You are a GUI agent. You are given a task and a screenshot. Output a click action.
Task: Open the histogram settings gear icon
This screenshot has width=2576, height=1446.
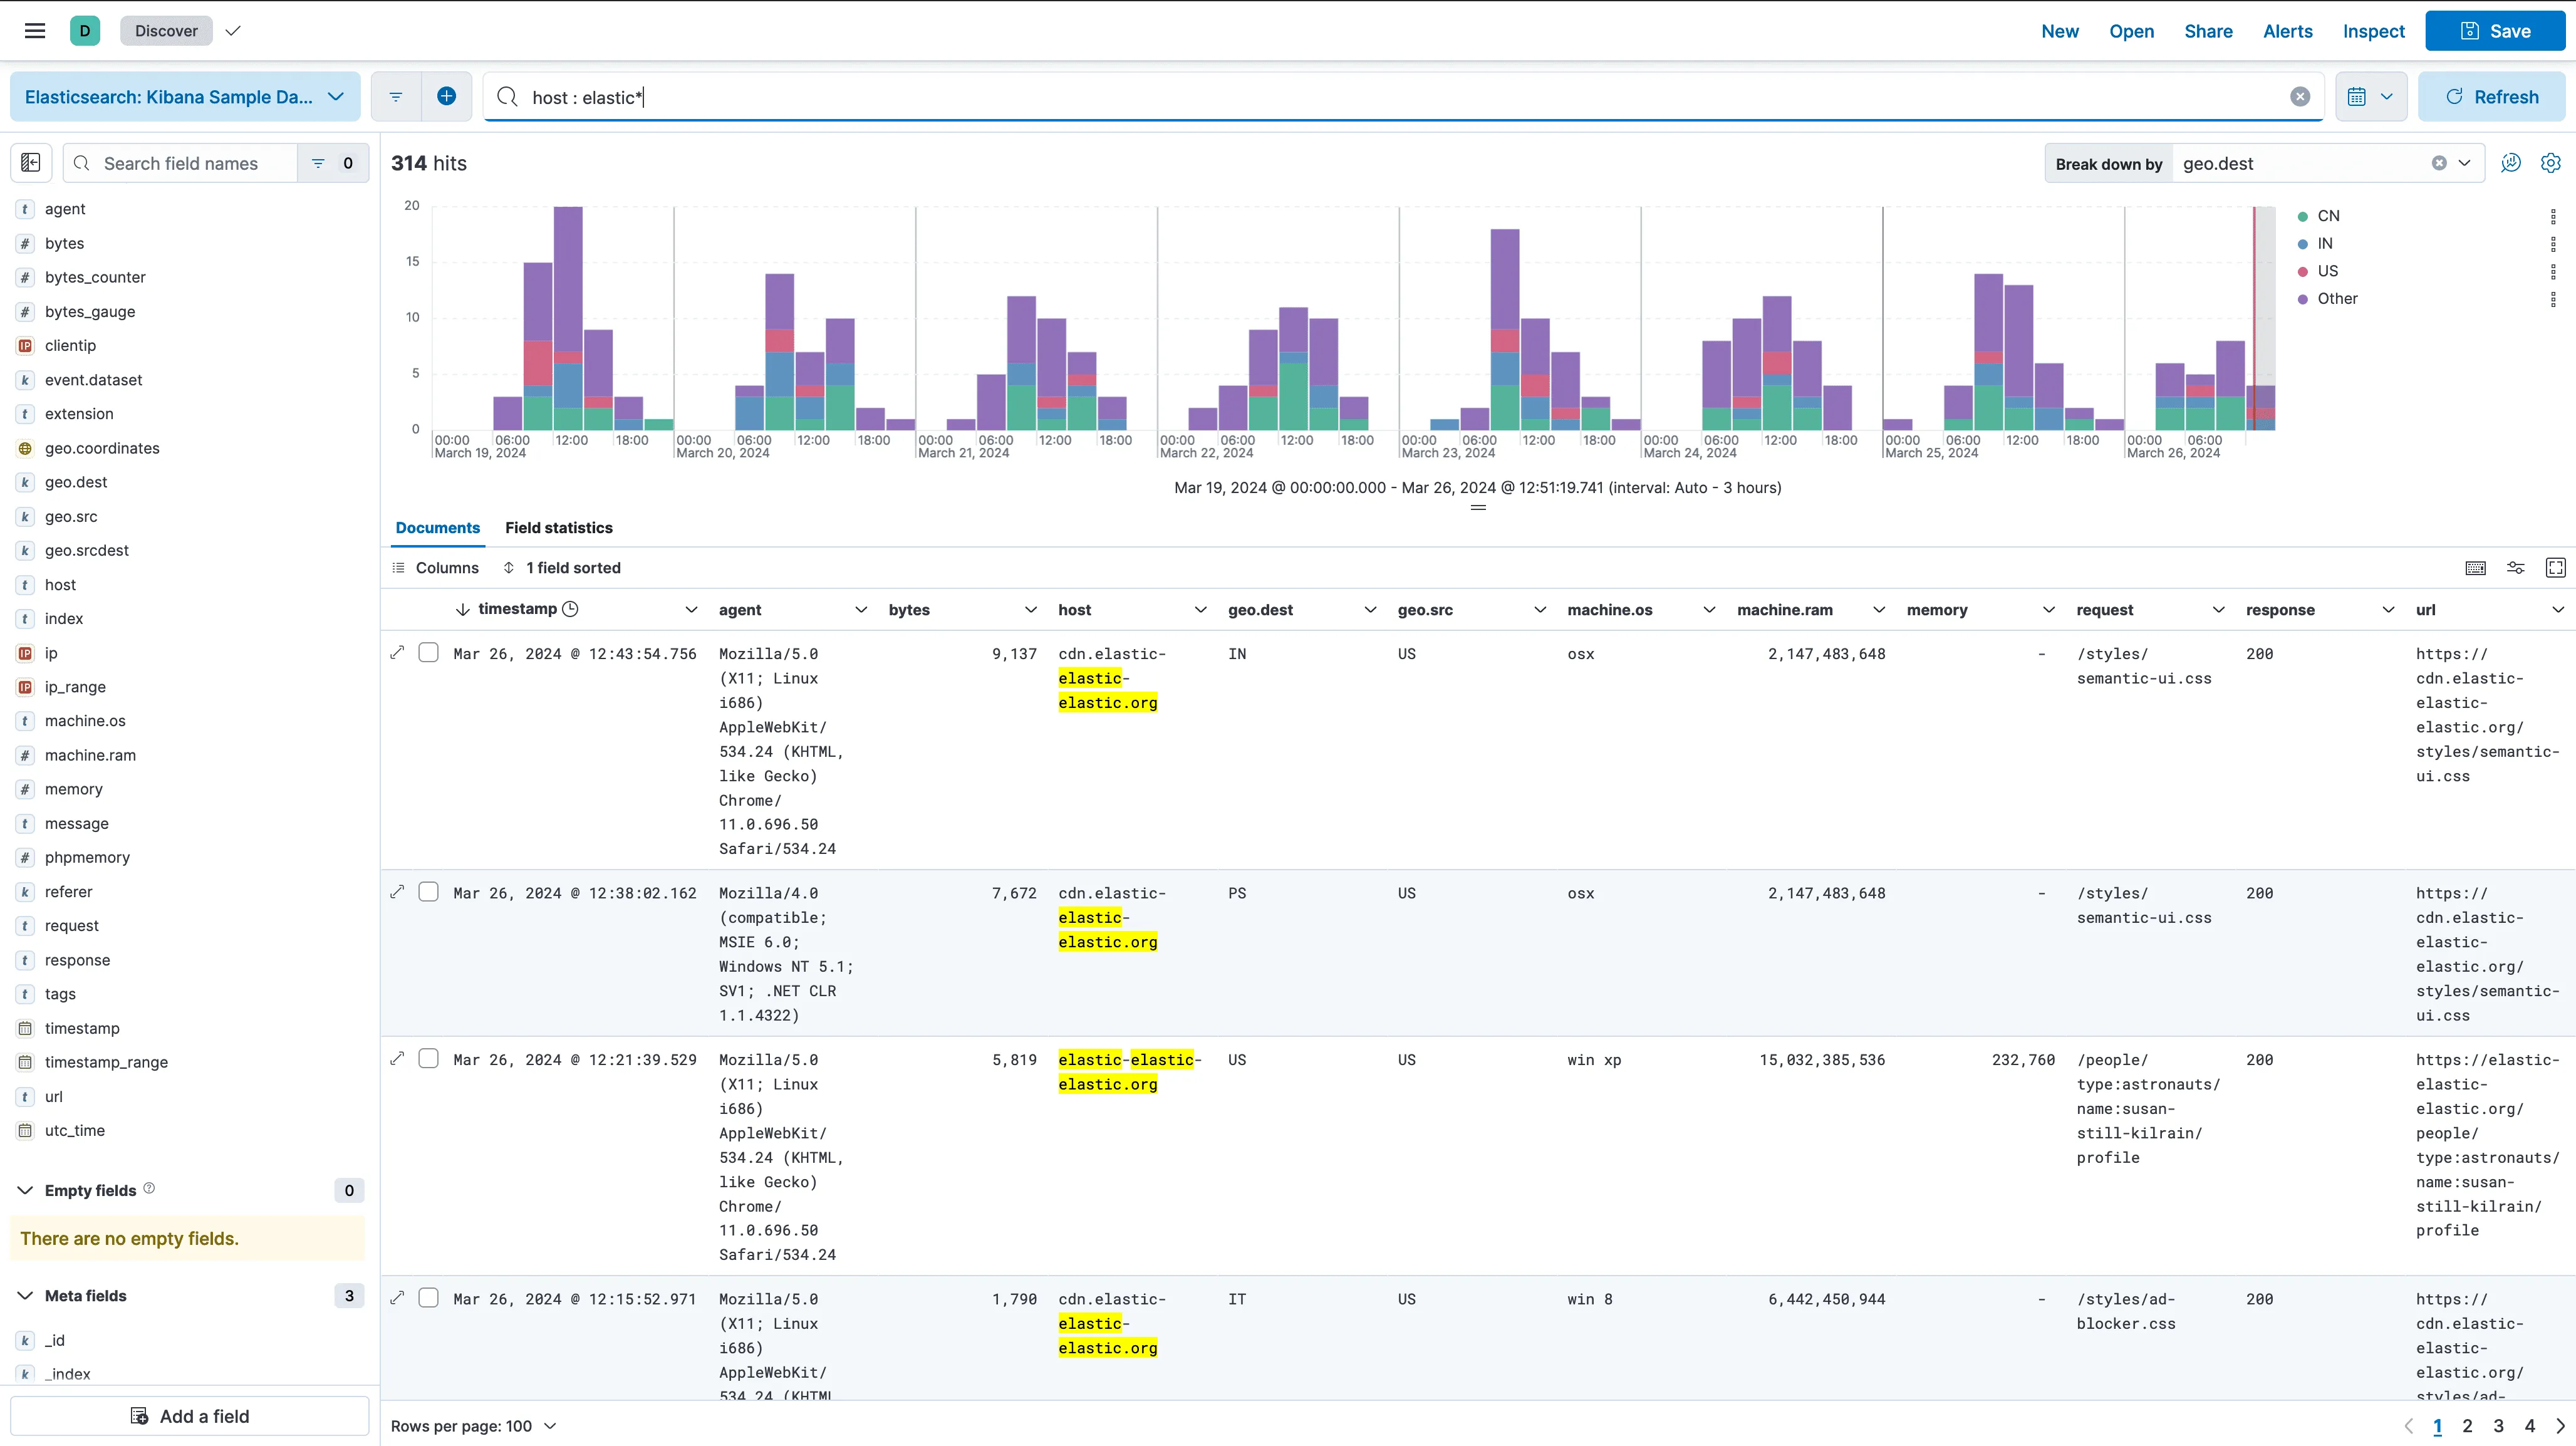point(2551,162)
